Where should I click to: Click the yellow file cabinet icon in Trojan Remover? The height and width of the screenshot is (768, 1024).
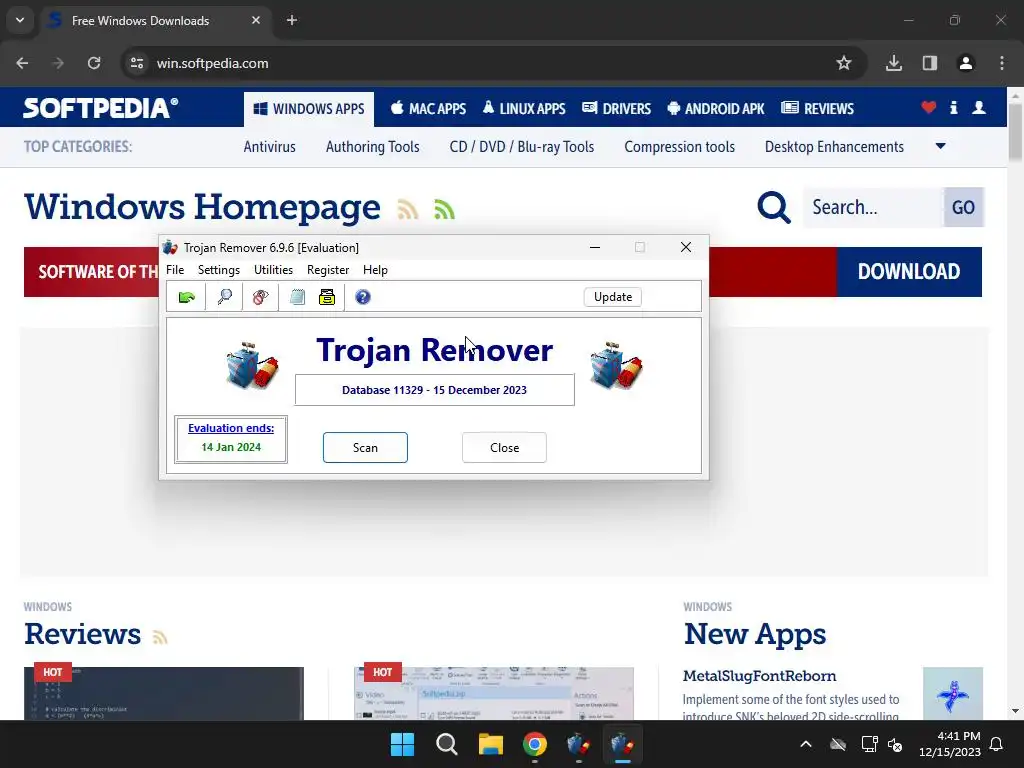coord(327,297)
